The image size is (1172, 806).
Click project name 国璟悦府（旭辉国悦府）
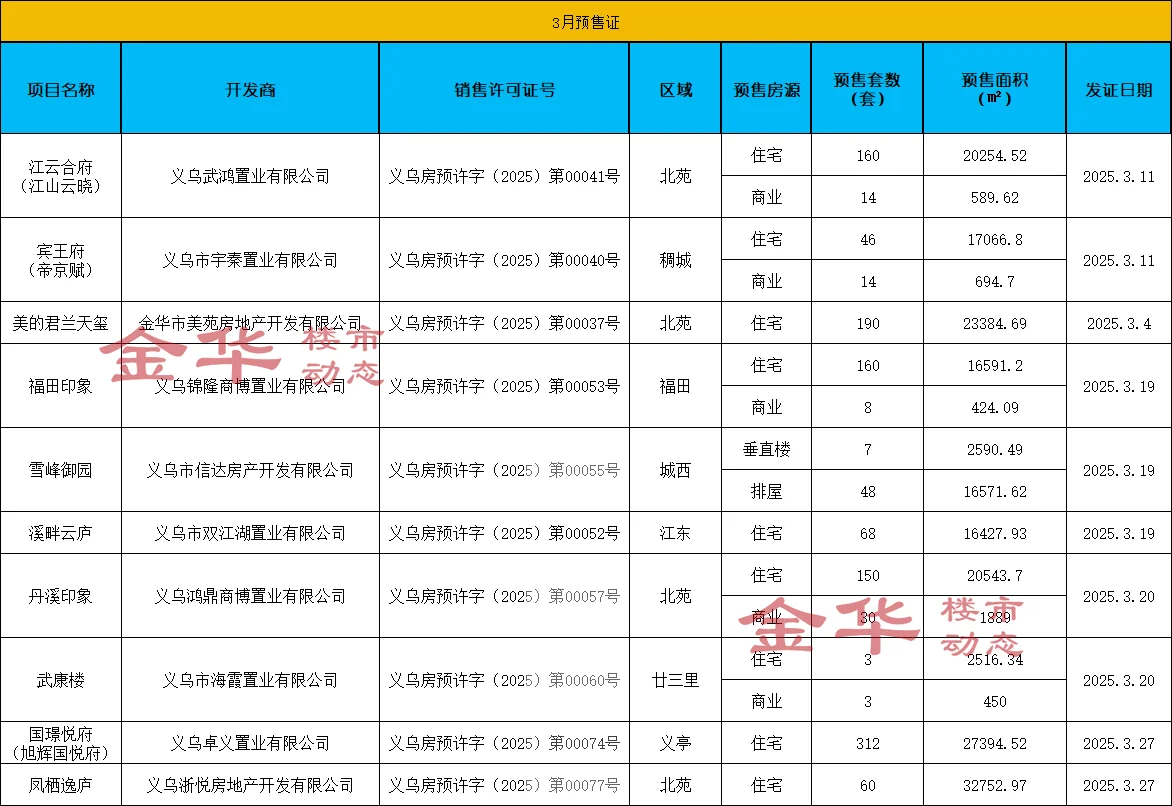[61, 743]
